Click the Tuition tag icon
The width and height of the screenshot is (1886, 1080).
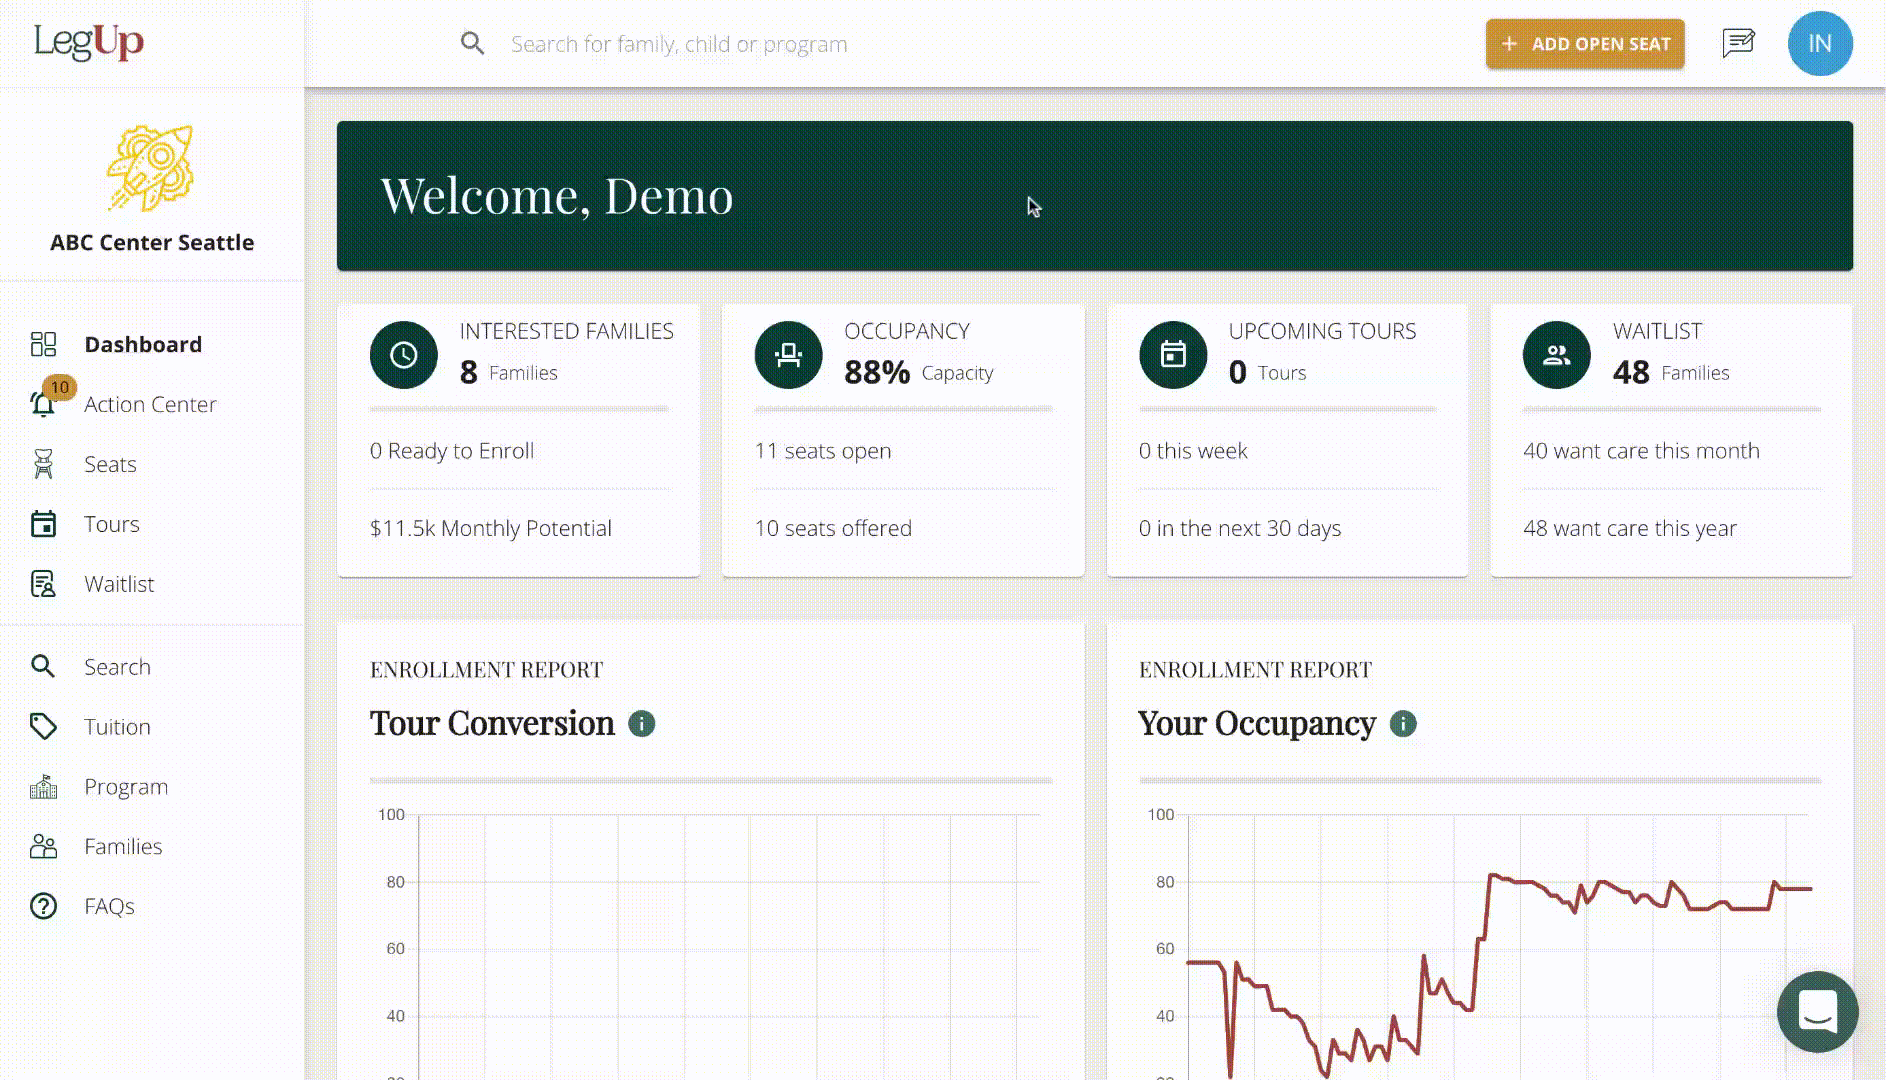click(x=43, y=727)
